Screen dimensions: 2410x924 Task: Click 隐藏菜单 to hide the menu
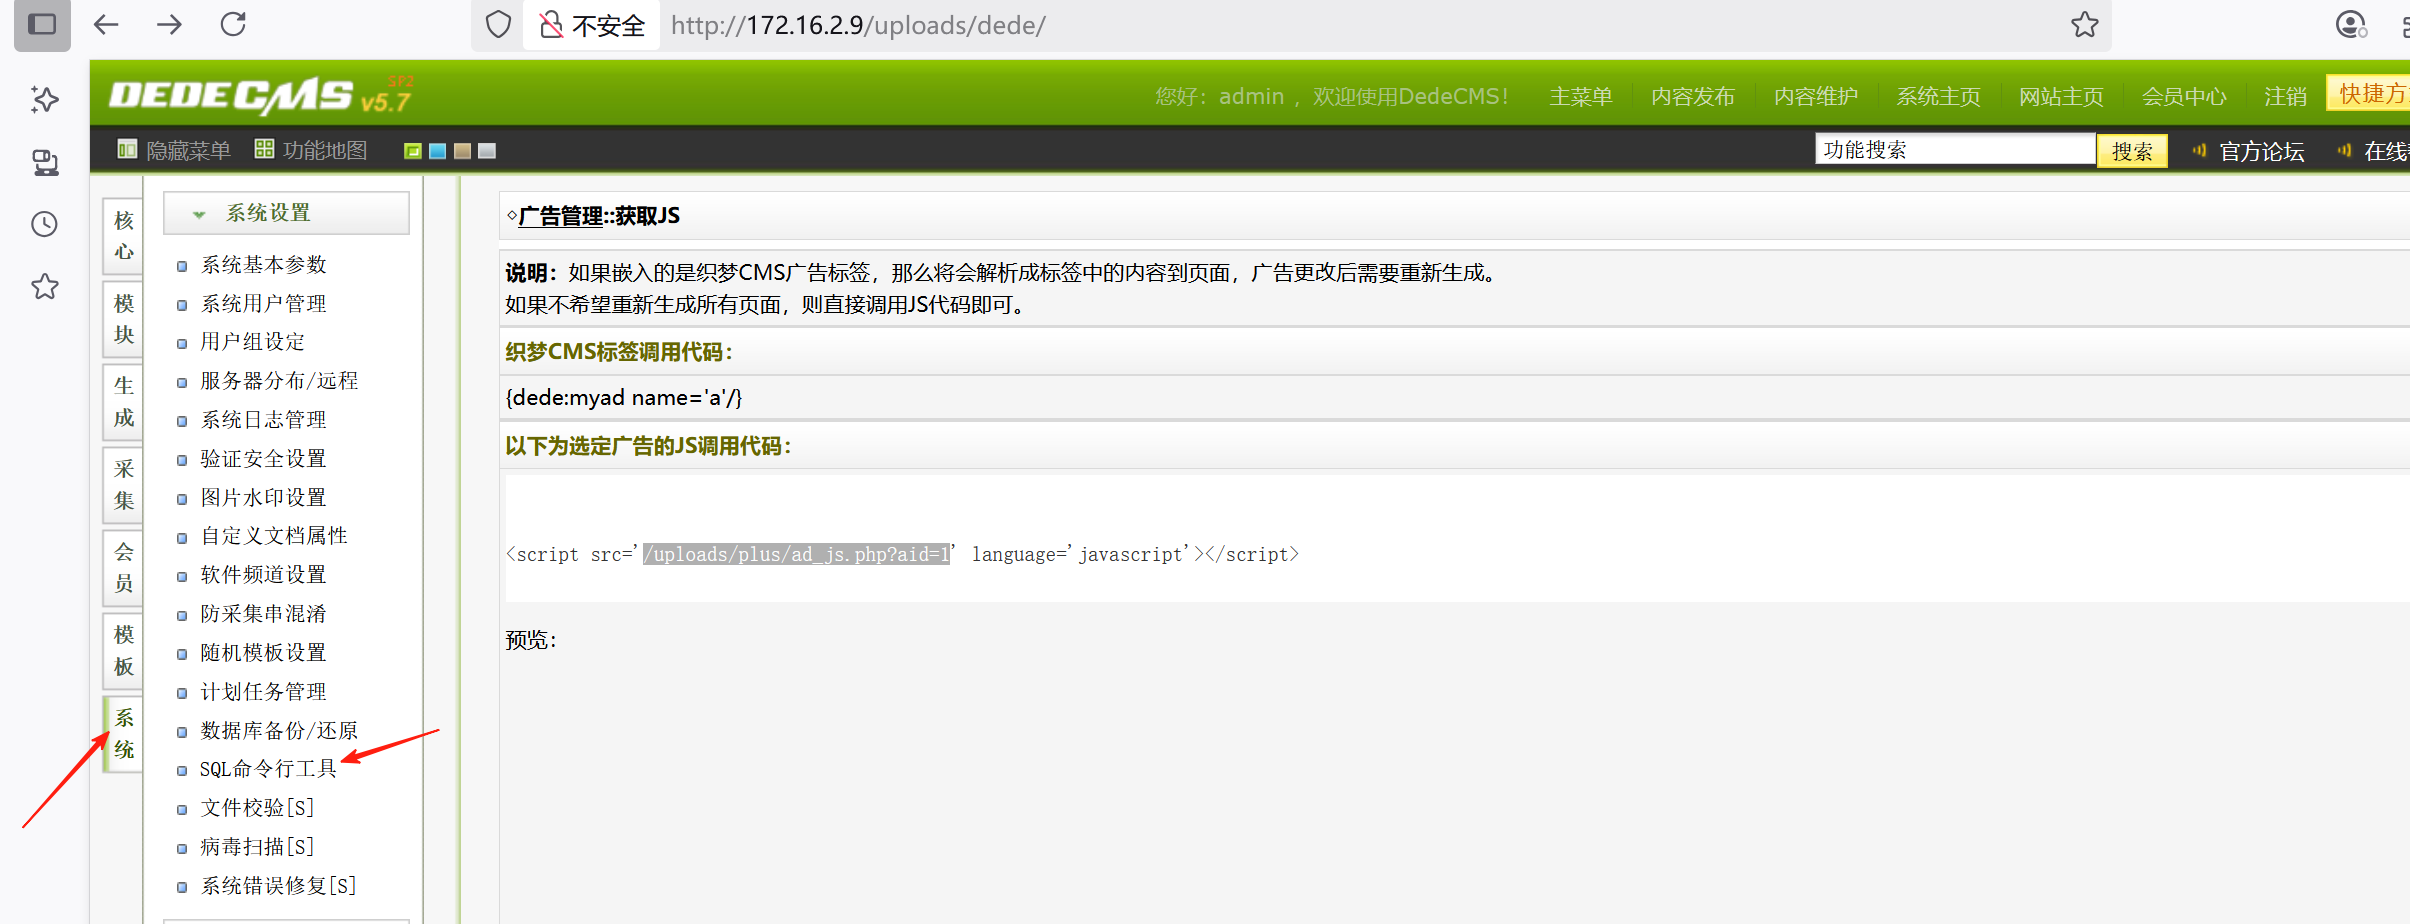(x=174, y=151)
